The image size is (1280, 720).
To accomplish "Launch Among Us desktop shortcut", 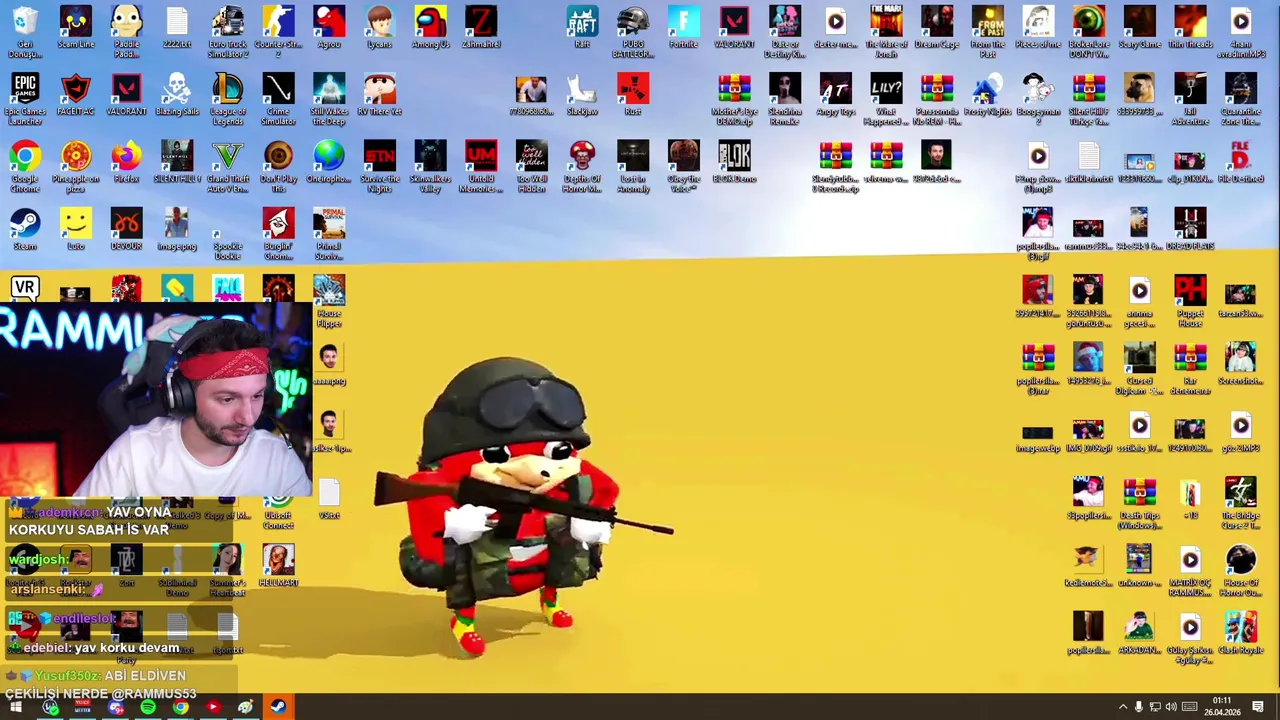I will pyautogui.click(x=430, y=28).
